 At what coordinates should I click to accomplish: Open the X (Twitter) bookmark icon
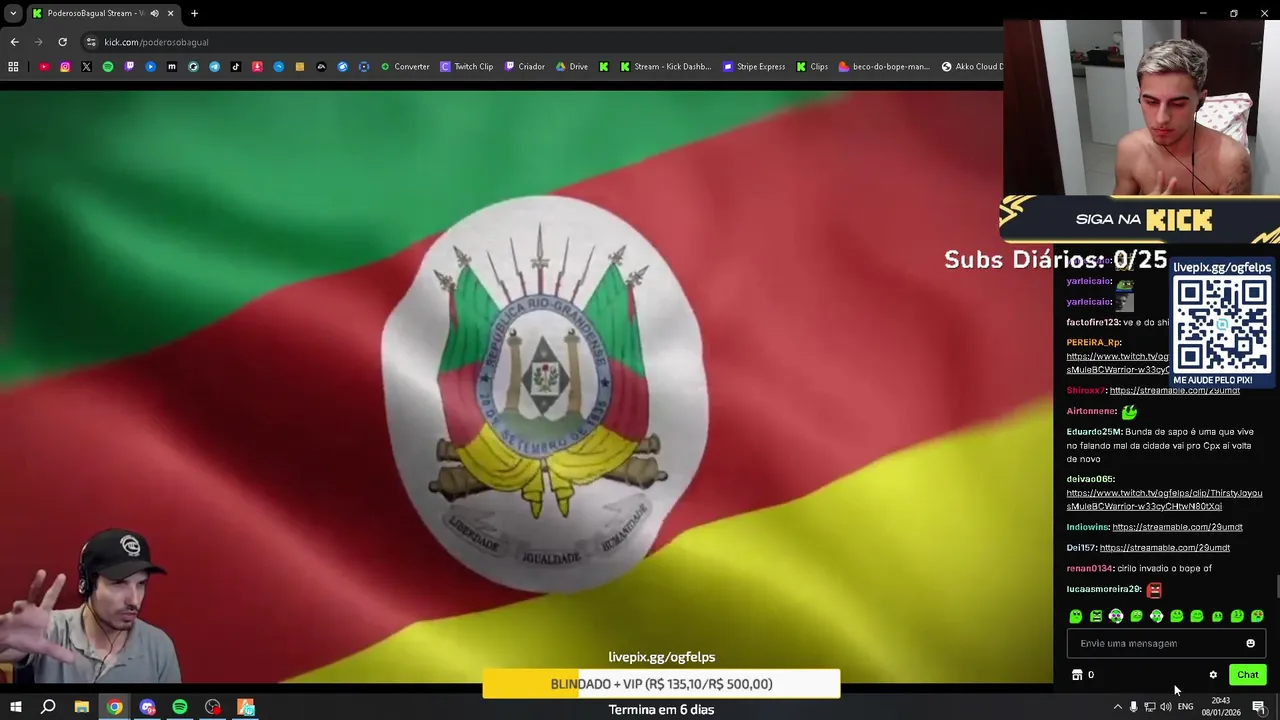click(x=86, y=67)
